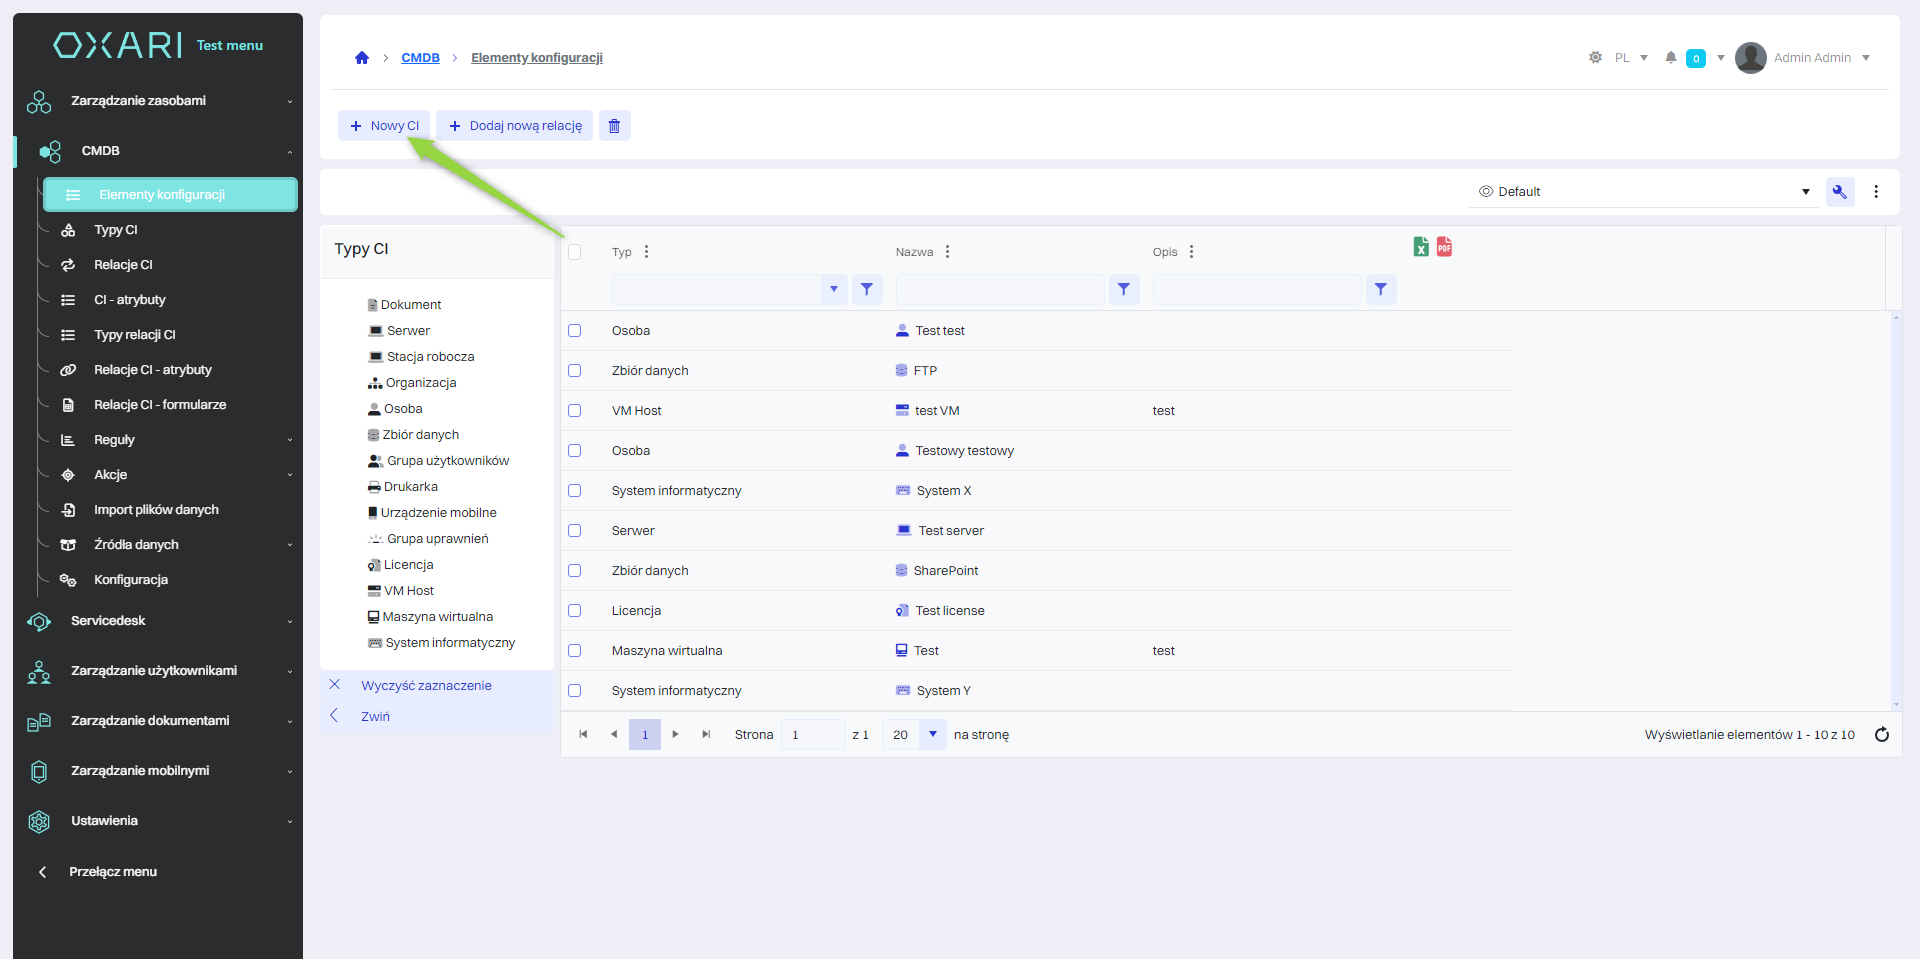1920x959 pixels.
Task: Export the table to PDF
Action: (1444, 247)
